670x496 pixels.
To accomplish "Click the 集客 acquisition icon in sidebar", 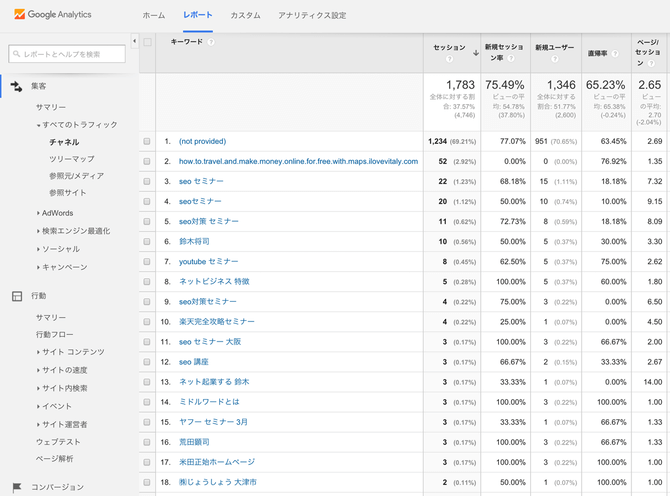I will click(x=17, y=87).
